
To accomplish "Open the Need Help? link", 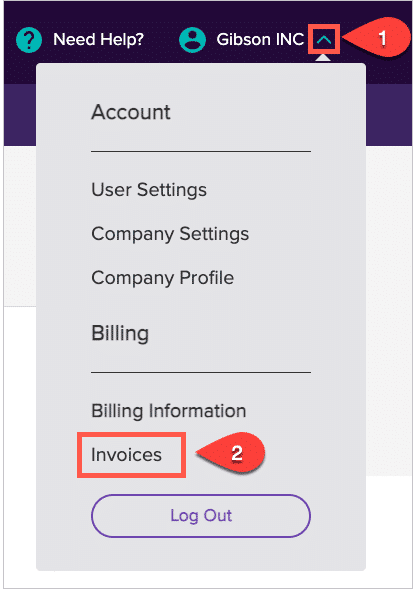I will (x=98, y=39).
